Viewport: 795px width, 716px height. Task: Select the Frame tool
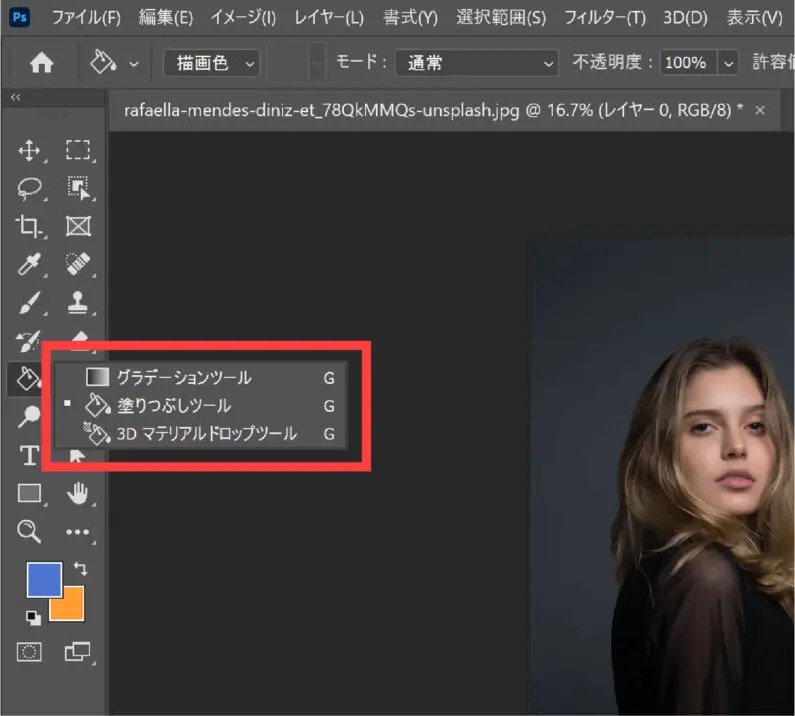(x=78, y=226)
